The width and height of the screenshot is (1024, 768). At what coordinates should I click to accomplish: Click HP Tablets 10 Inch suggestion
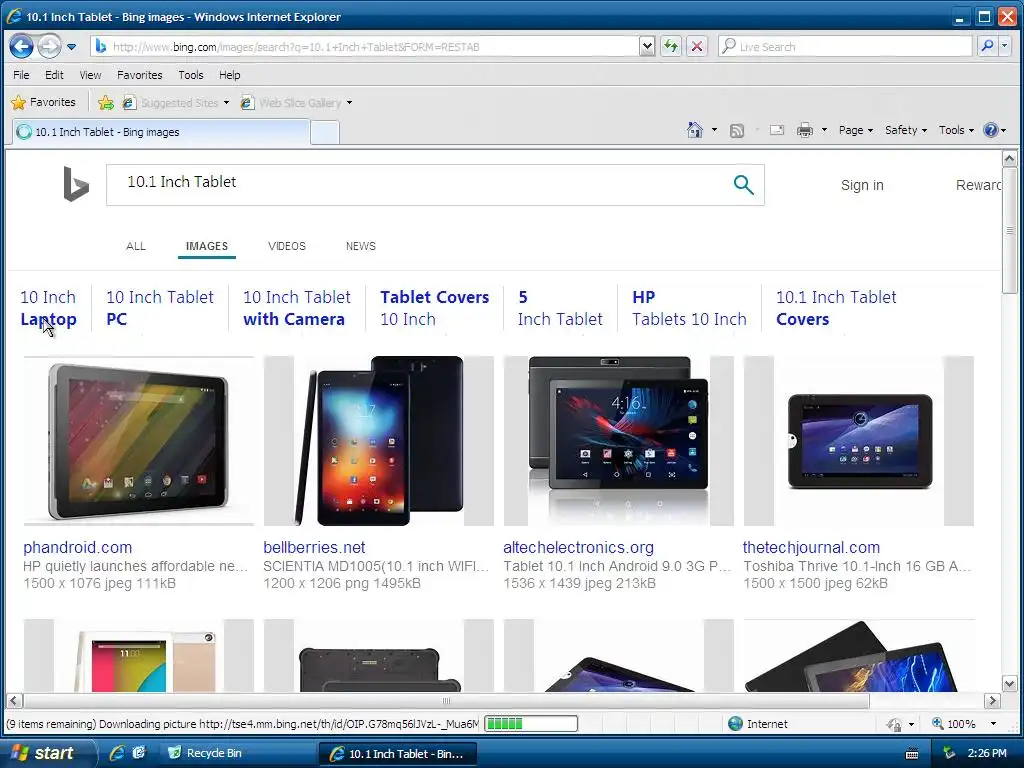pos(689,308)
